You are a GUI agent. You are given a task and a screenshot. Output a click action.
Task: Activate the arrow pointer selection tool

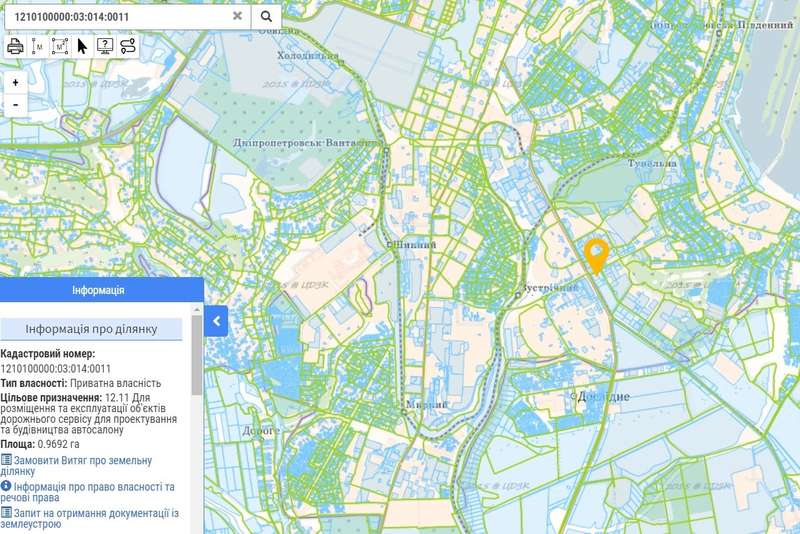(83, 46)
